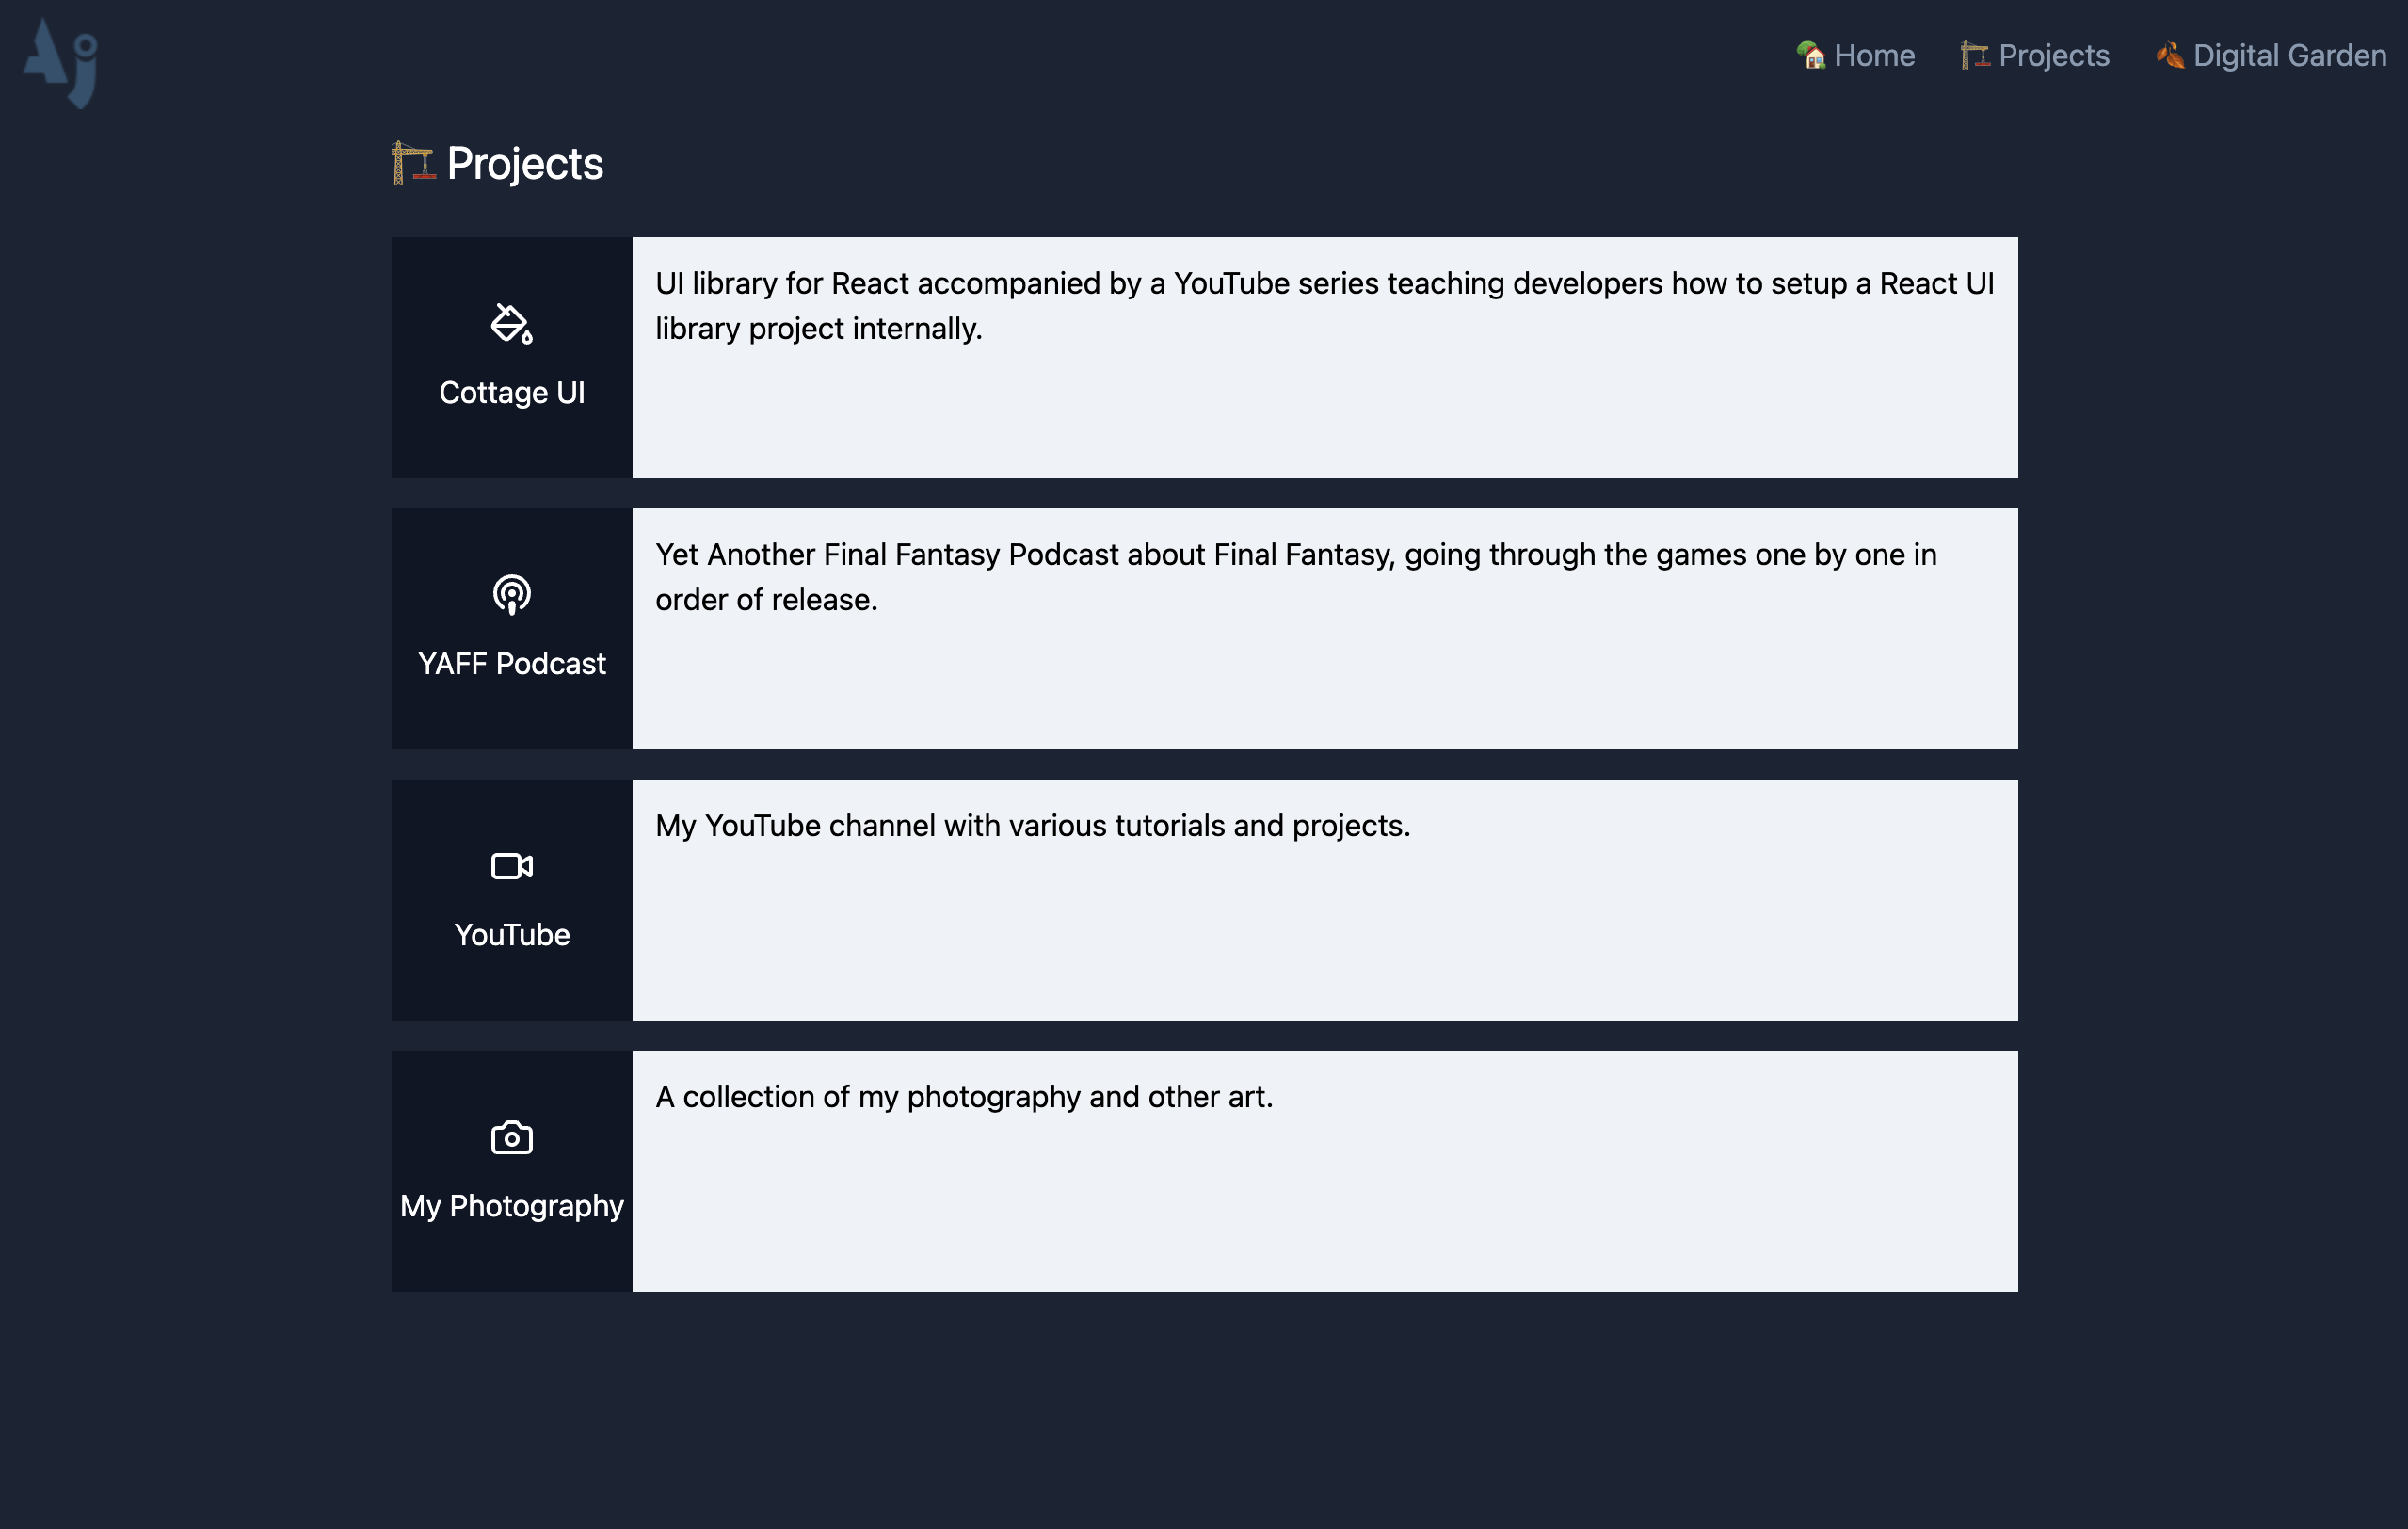
Task: Click the YouTube channel description text
Action: (x=1031, y=826)
